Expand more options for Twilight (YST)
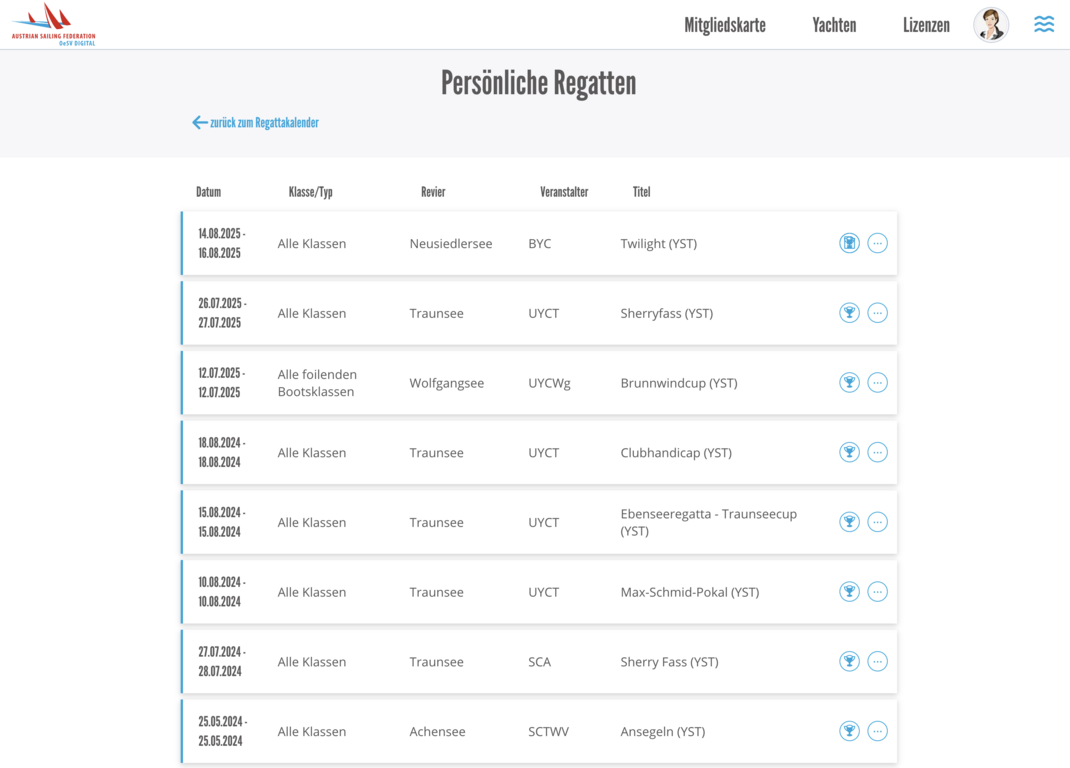 pos(877,243)
